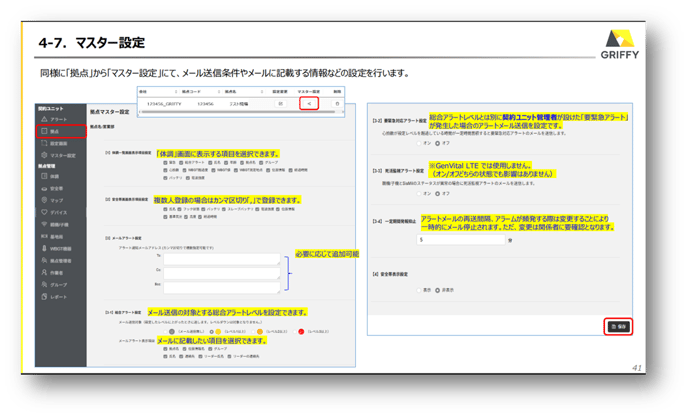Click the マップ pin icon in sidebar
The width and height of the screenshot is (688, 417).
tap(44, 200)
